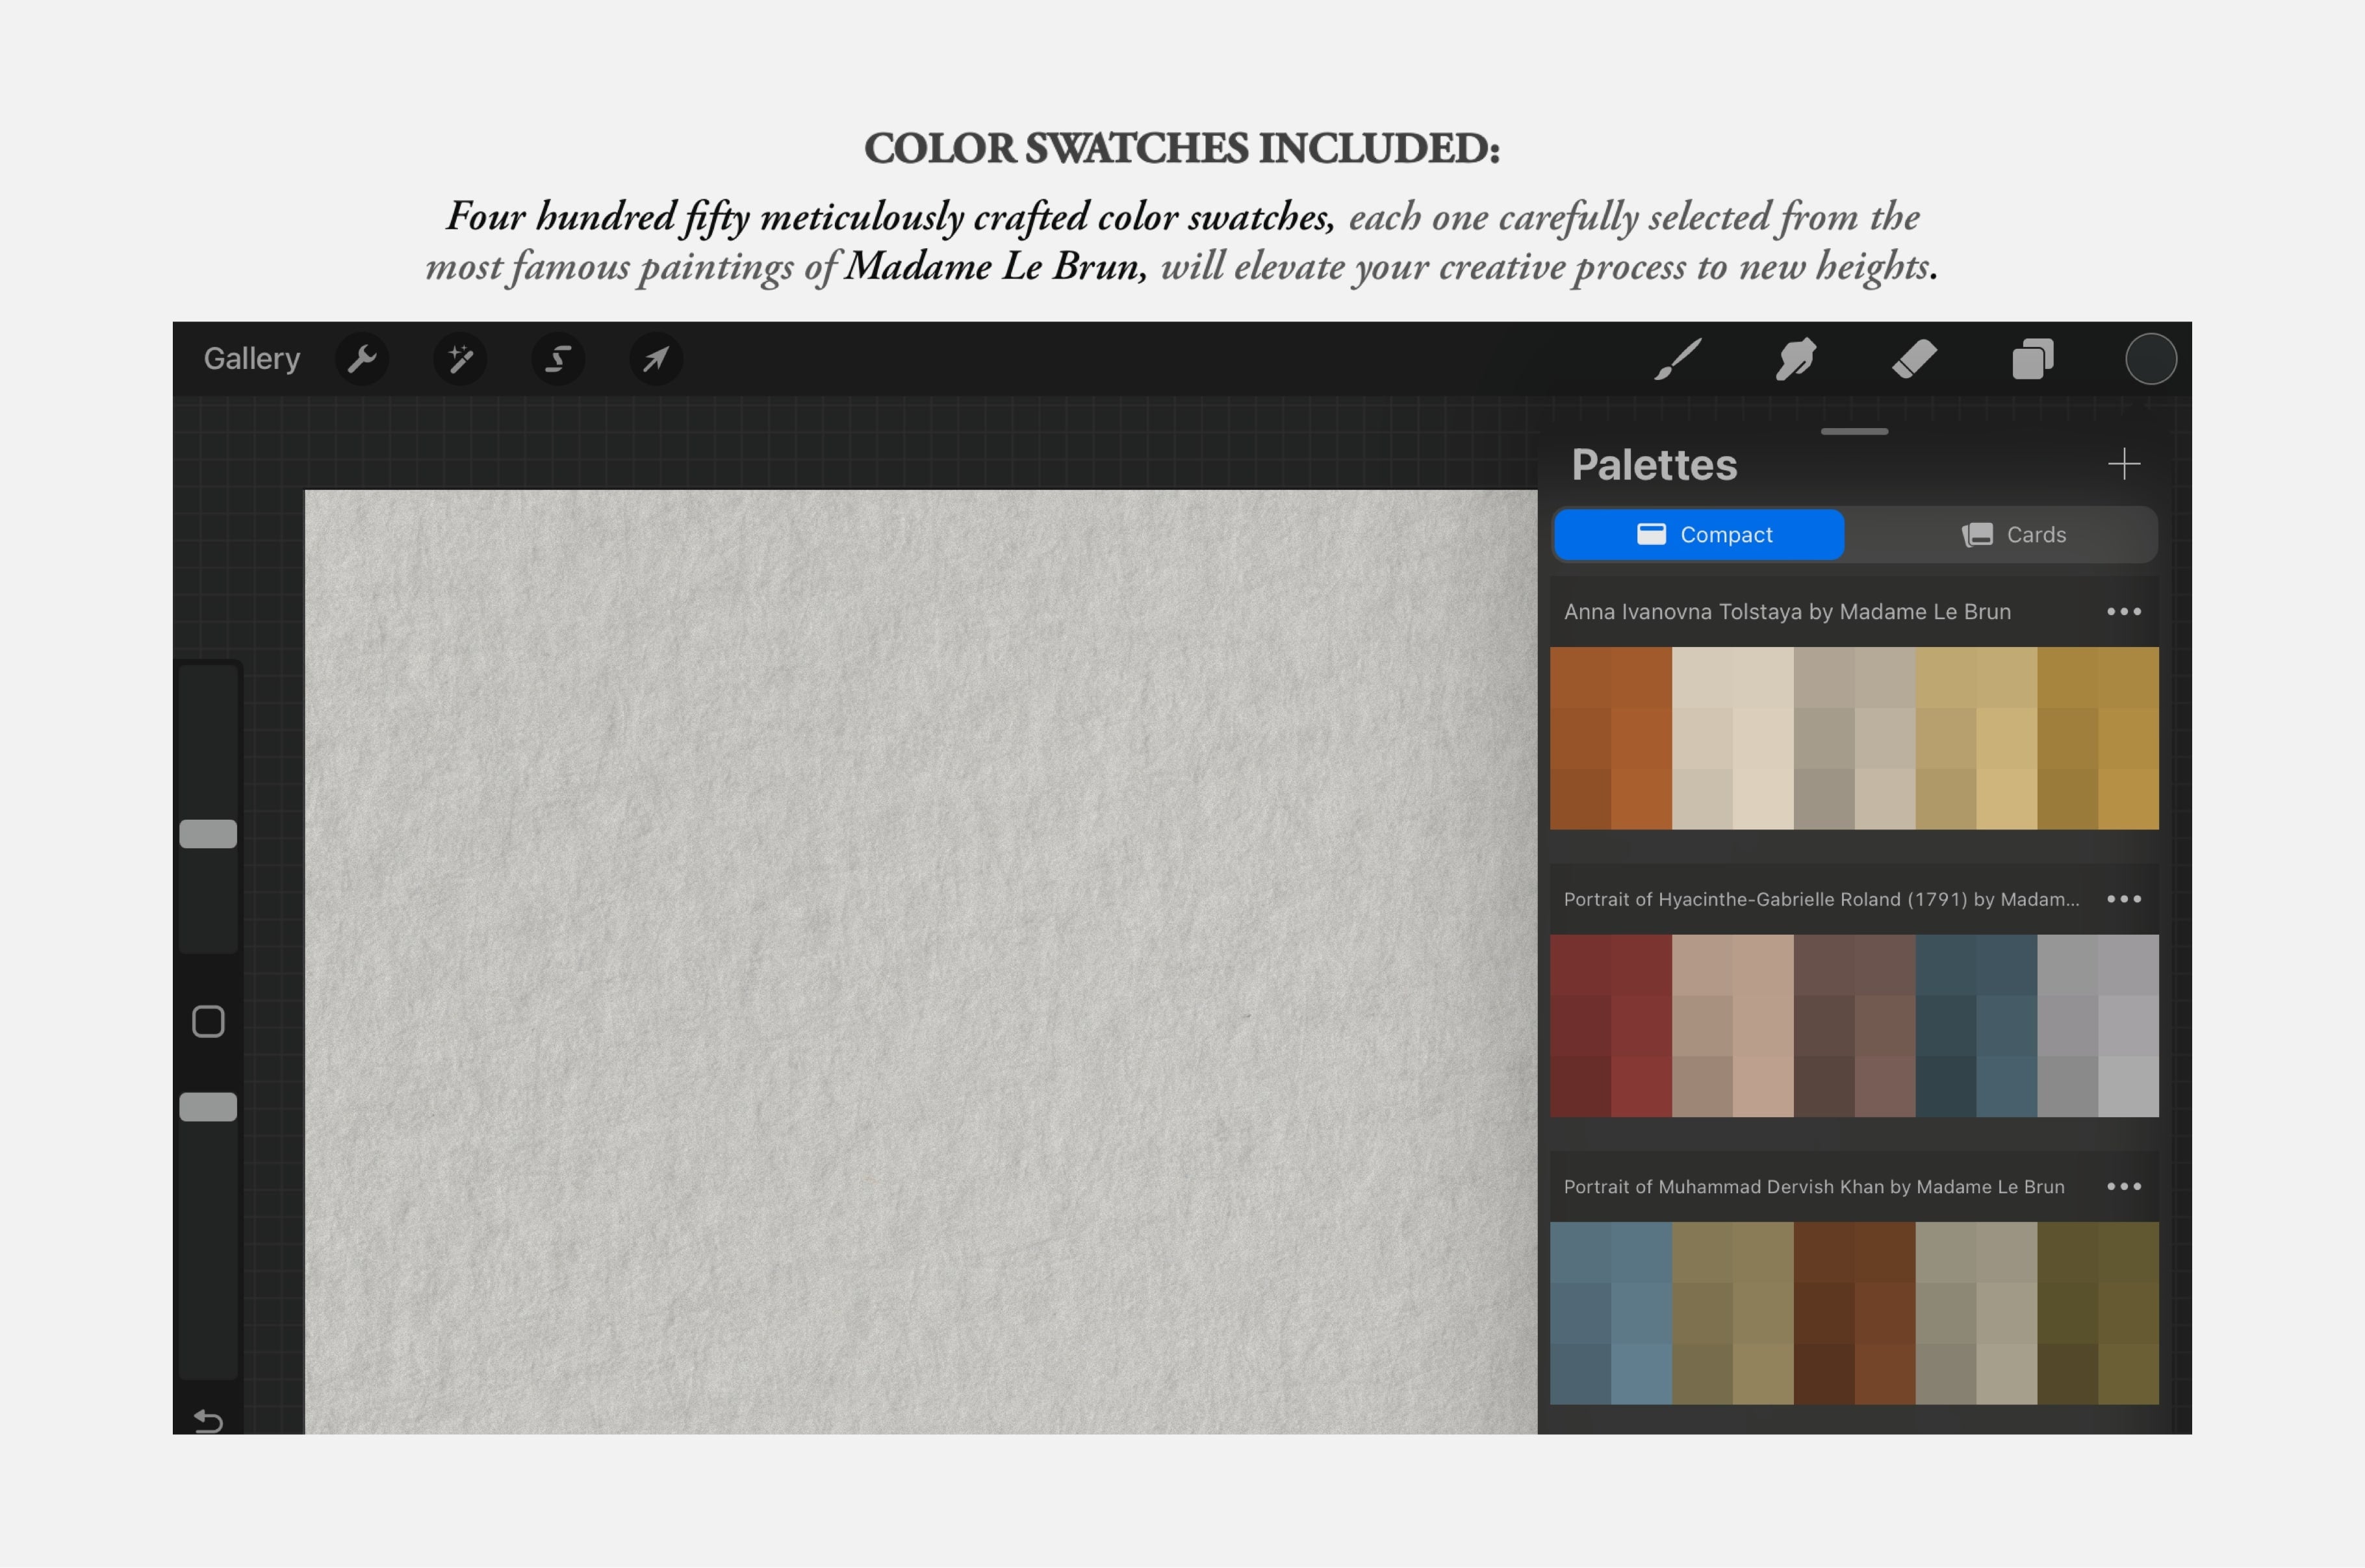The width and height of the screenshot is (2365, 1568).
Task: Switch palette view to Compact mode
Action: (1698, 534)
